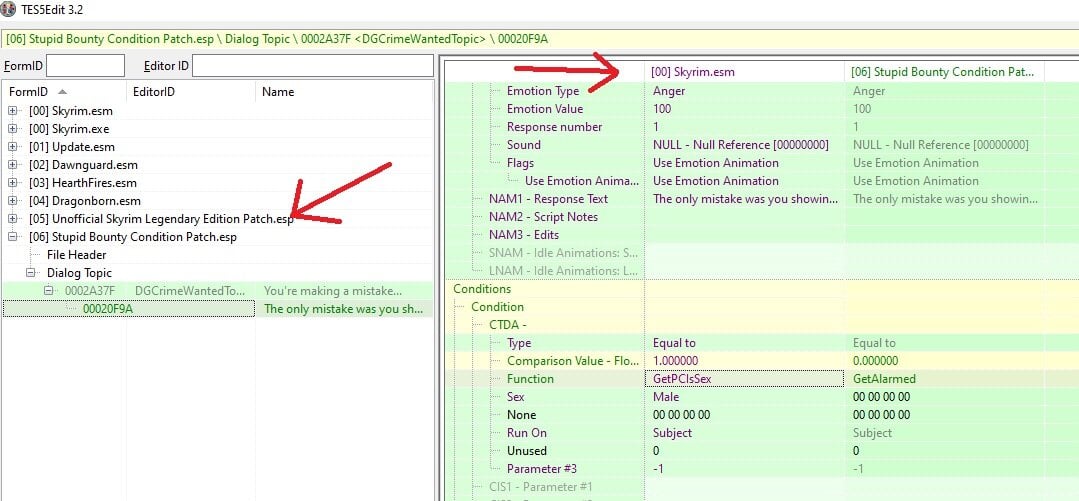Collapse the Dialog Topic tree node

[30, 273]
